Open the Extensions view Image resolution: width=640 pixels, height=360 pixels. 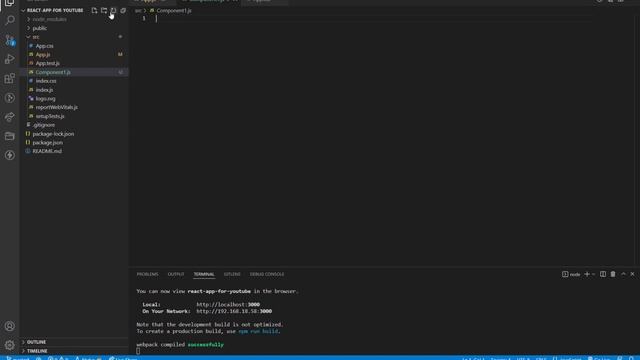click(x=10, y=78)
